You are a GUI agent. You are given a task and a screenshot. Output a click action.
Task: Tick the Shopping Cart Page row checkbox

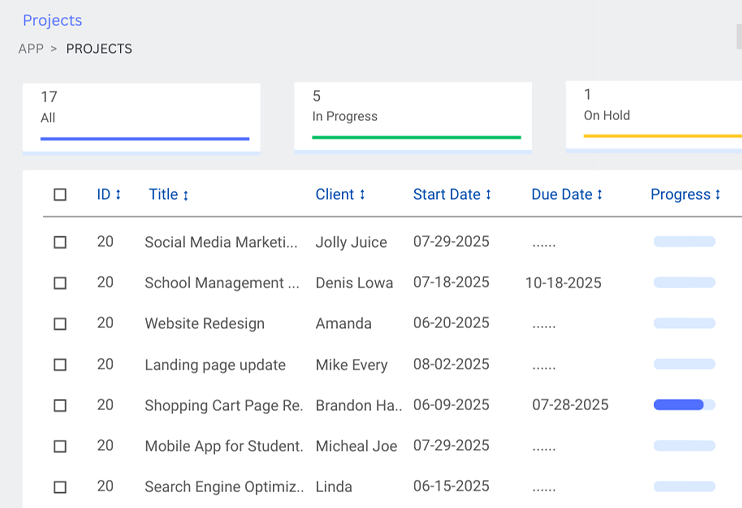point(60,406)
